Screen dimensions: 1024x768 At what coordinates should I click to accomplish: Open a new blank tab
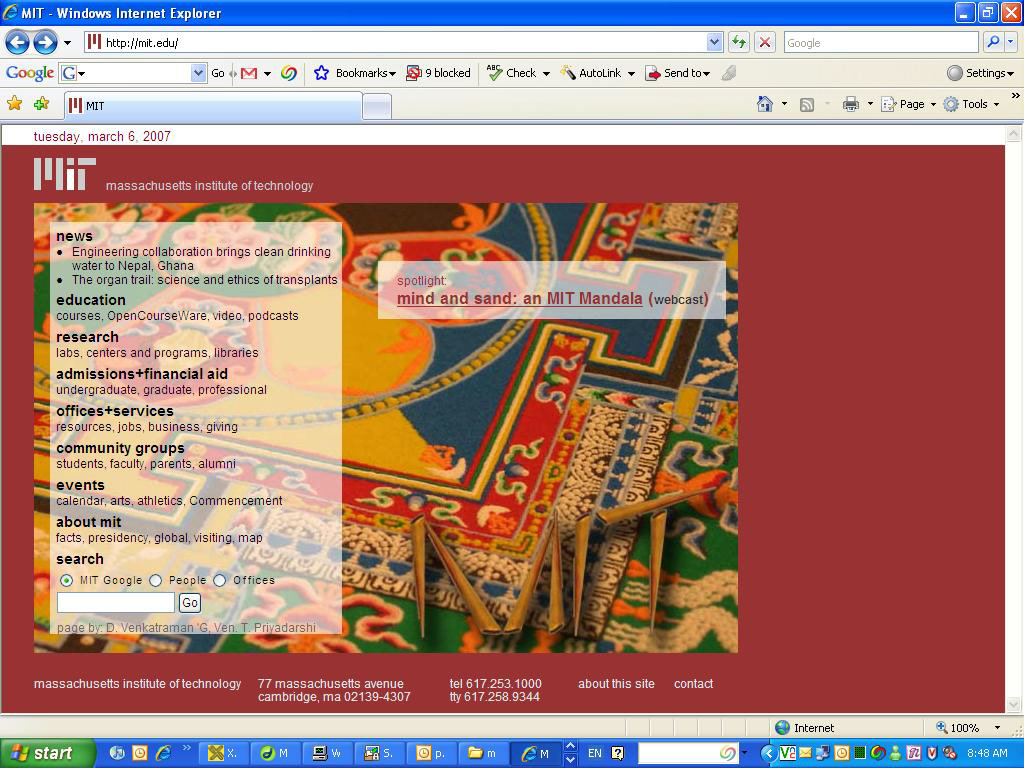[x=377, y=106]
